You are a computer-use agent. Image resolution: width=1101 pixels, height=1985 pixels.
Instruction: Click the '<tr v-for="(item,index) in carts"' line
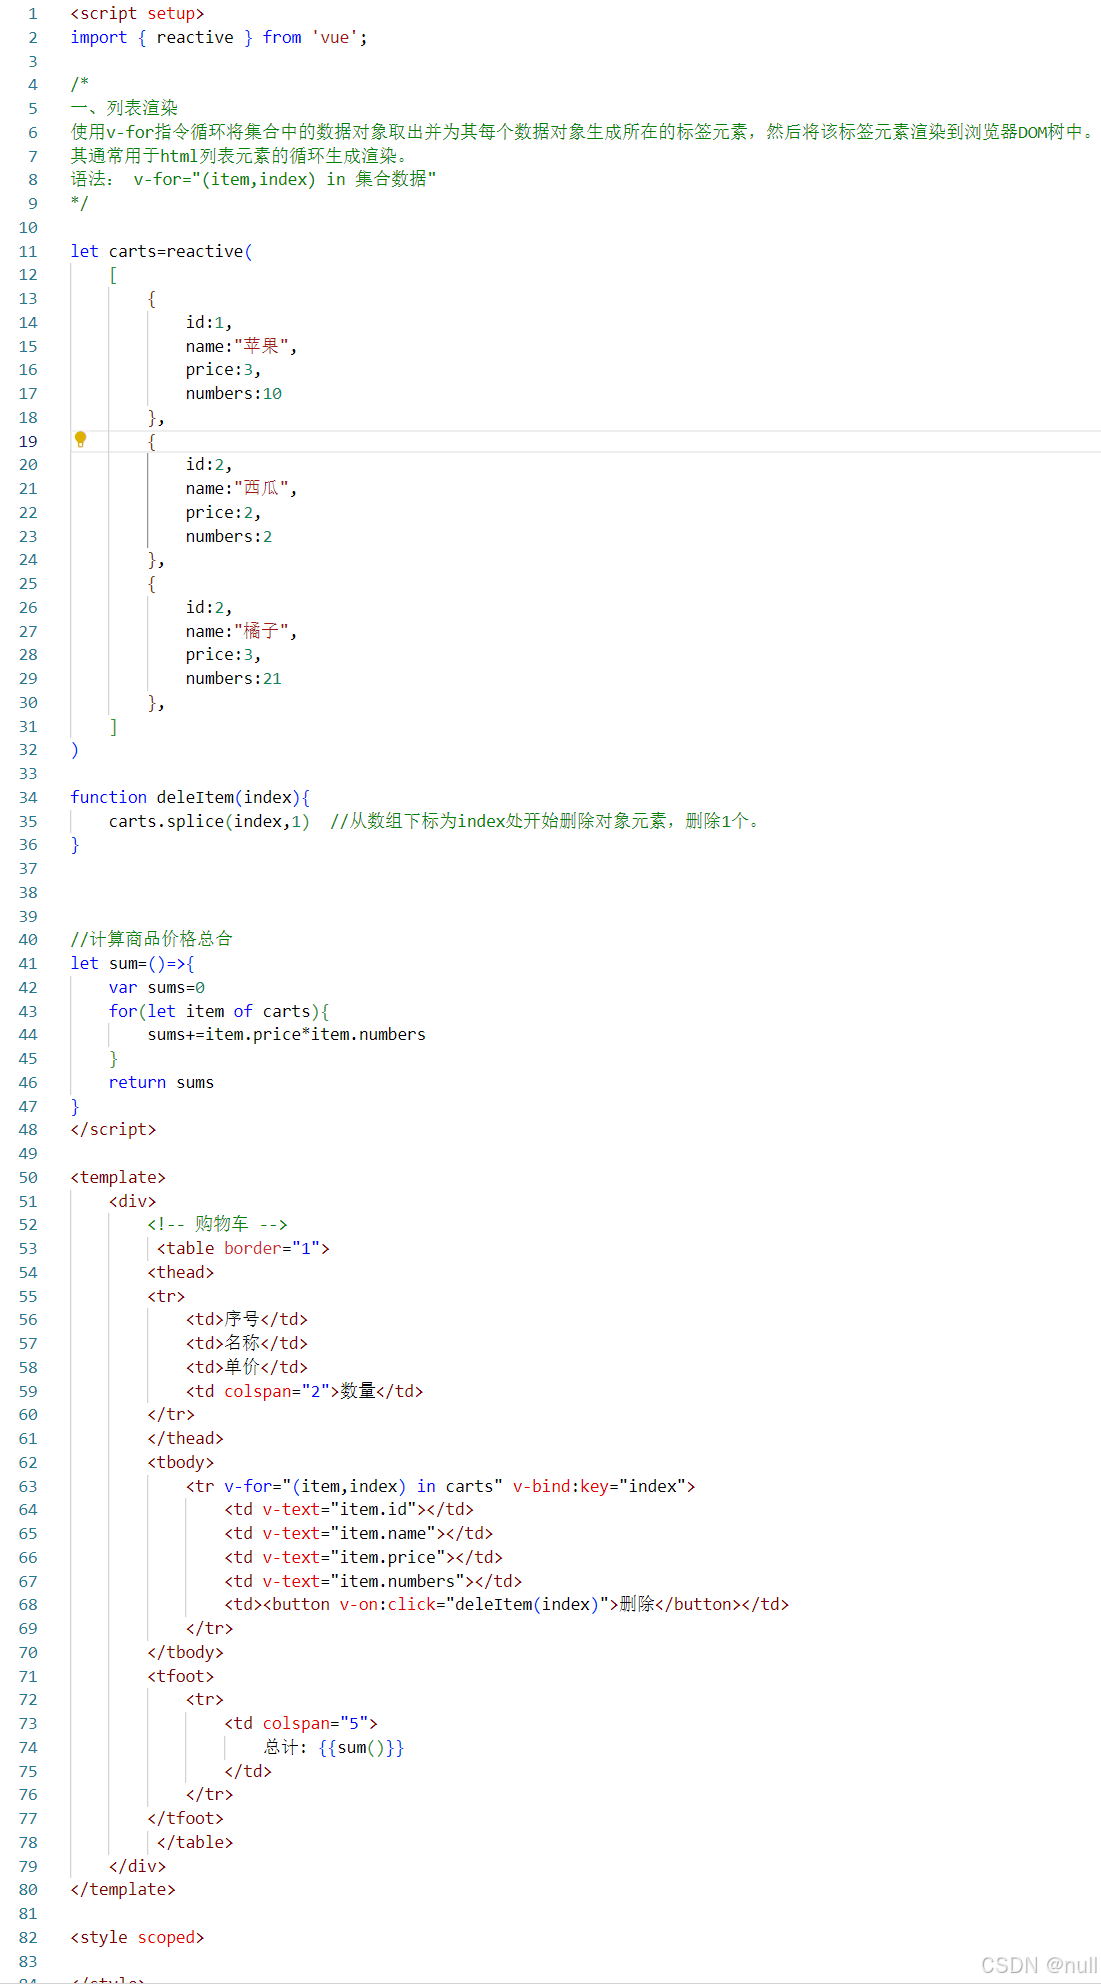pyautogui.click(x=441, y=1486)
